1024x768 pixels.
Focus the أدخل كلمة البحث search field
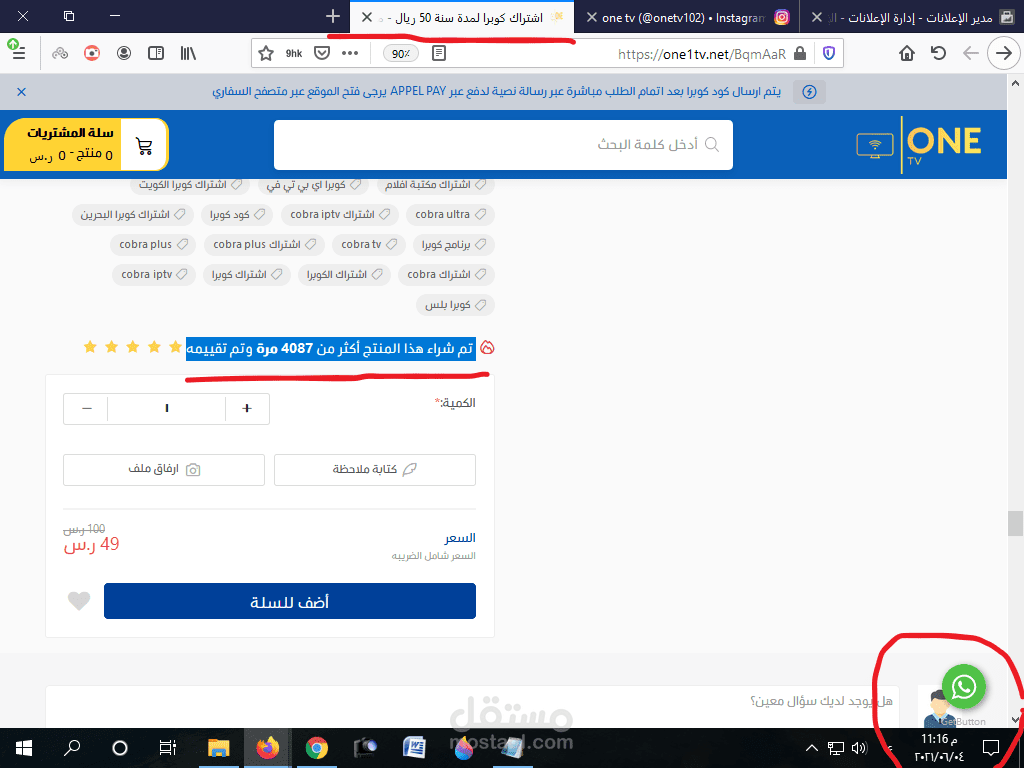tap(503, 144)
